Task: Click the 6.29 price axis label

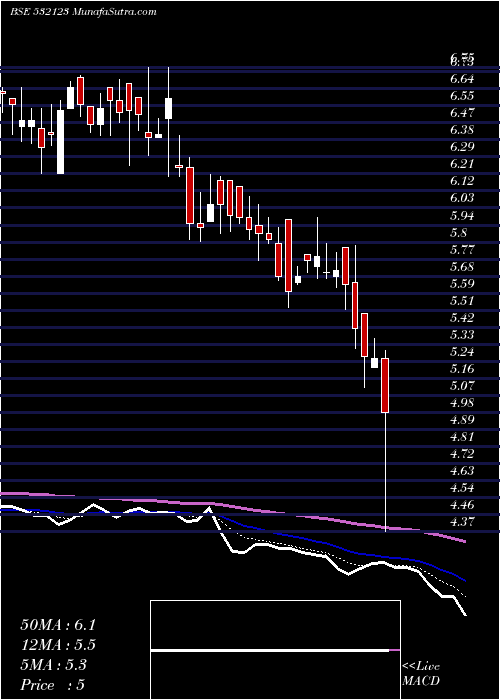Action: 462,147
